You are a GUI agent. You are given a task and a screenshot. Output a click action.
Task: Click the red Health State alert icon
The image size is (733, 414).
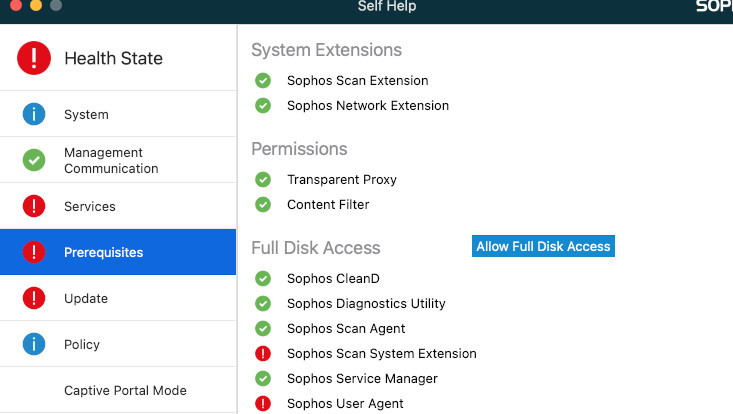coord(34,58)
